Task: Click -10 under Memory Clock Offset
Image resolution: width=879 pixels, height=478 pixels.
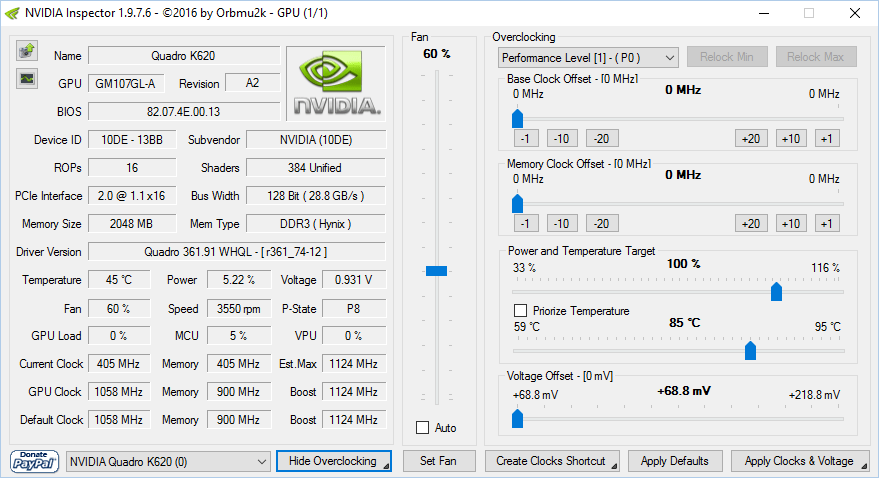Action: [x=562, y=223]
